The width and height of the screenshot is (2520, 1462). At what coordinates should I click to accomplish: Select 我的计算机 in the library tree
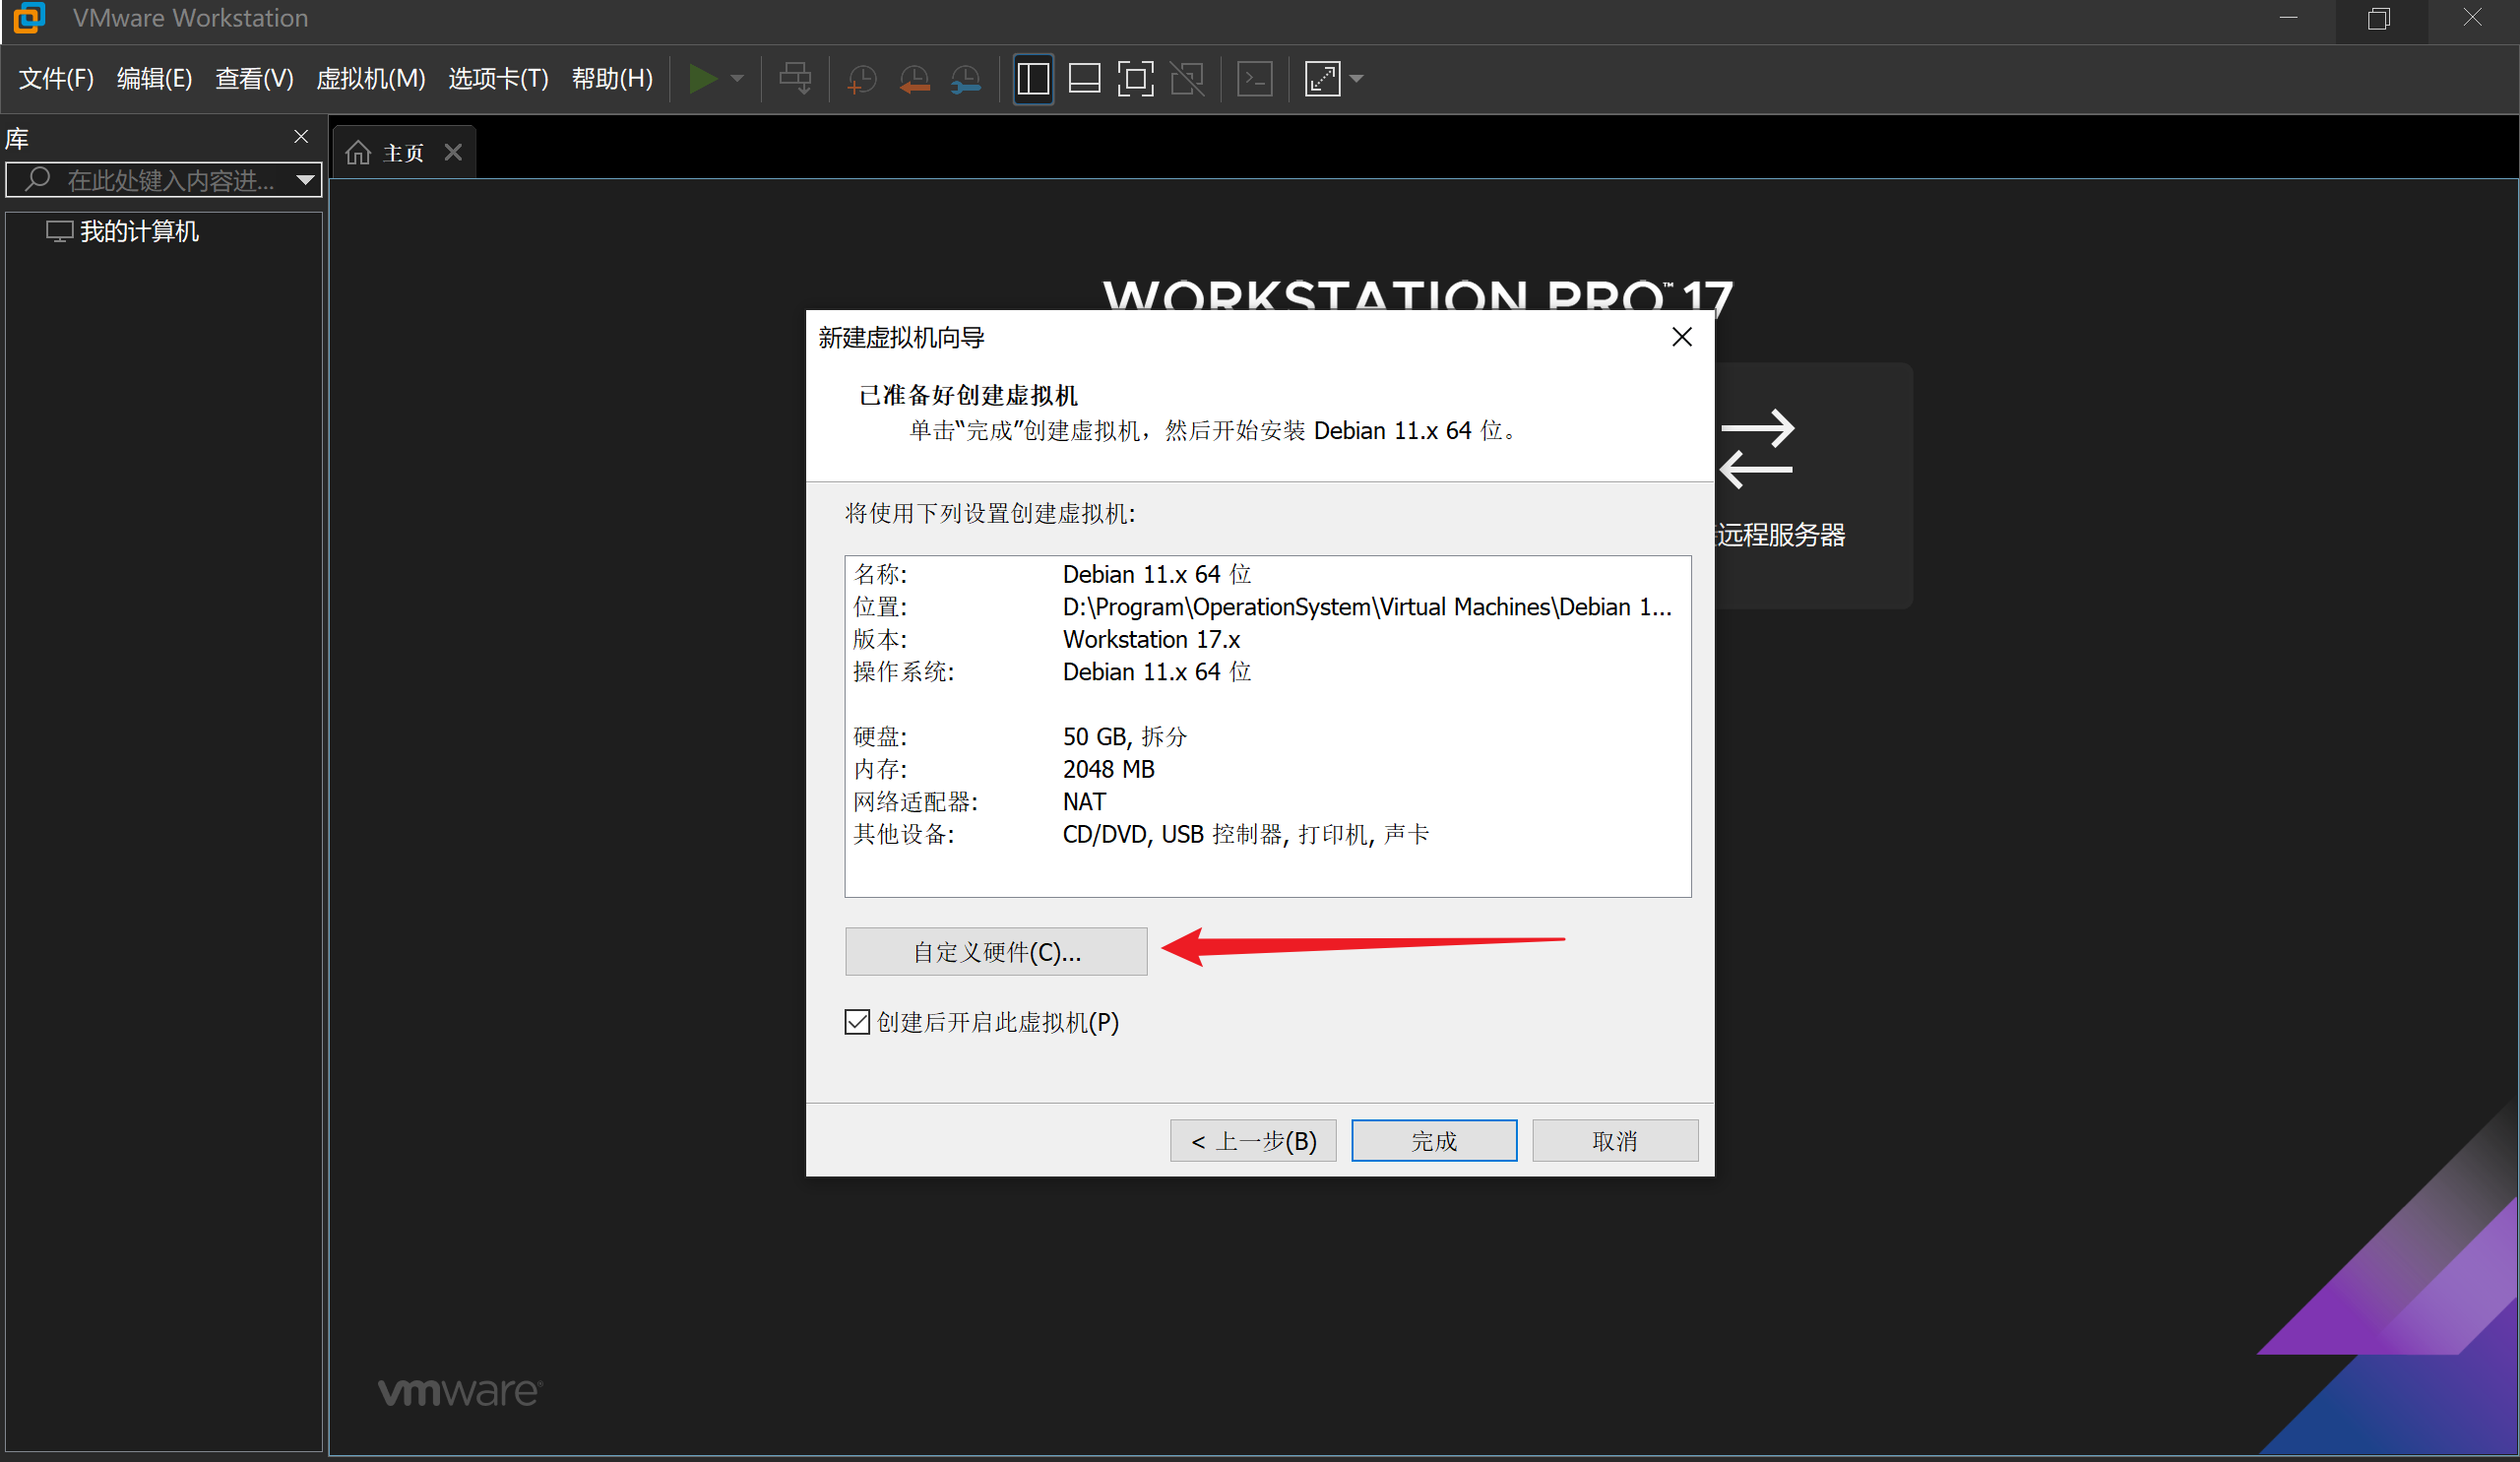coord(139,231)
